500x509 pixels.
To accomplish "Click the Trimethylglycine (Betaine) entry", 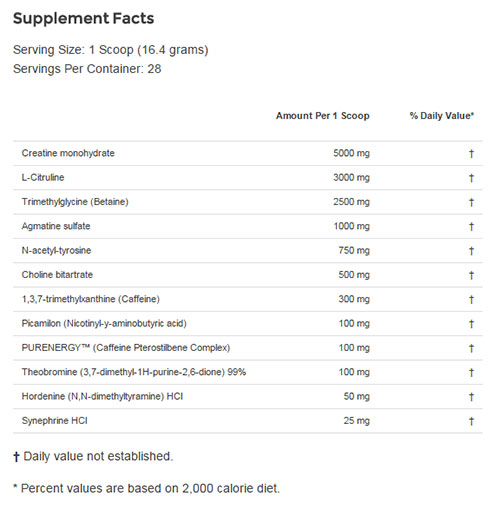I will pos(75,202).
